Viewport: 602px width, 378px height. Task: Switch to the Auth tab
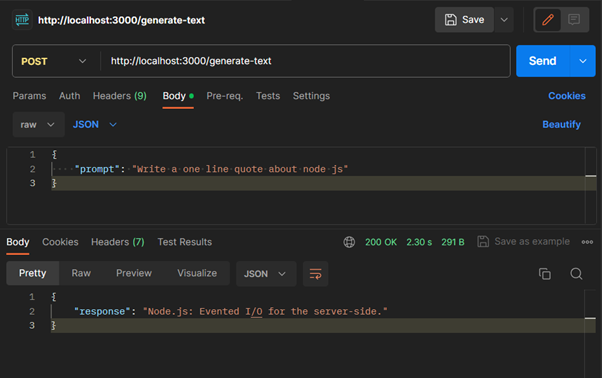point(69,96)
